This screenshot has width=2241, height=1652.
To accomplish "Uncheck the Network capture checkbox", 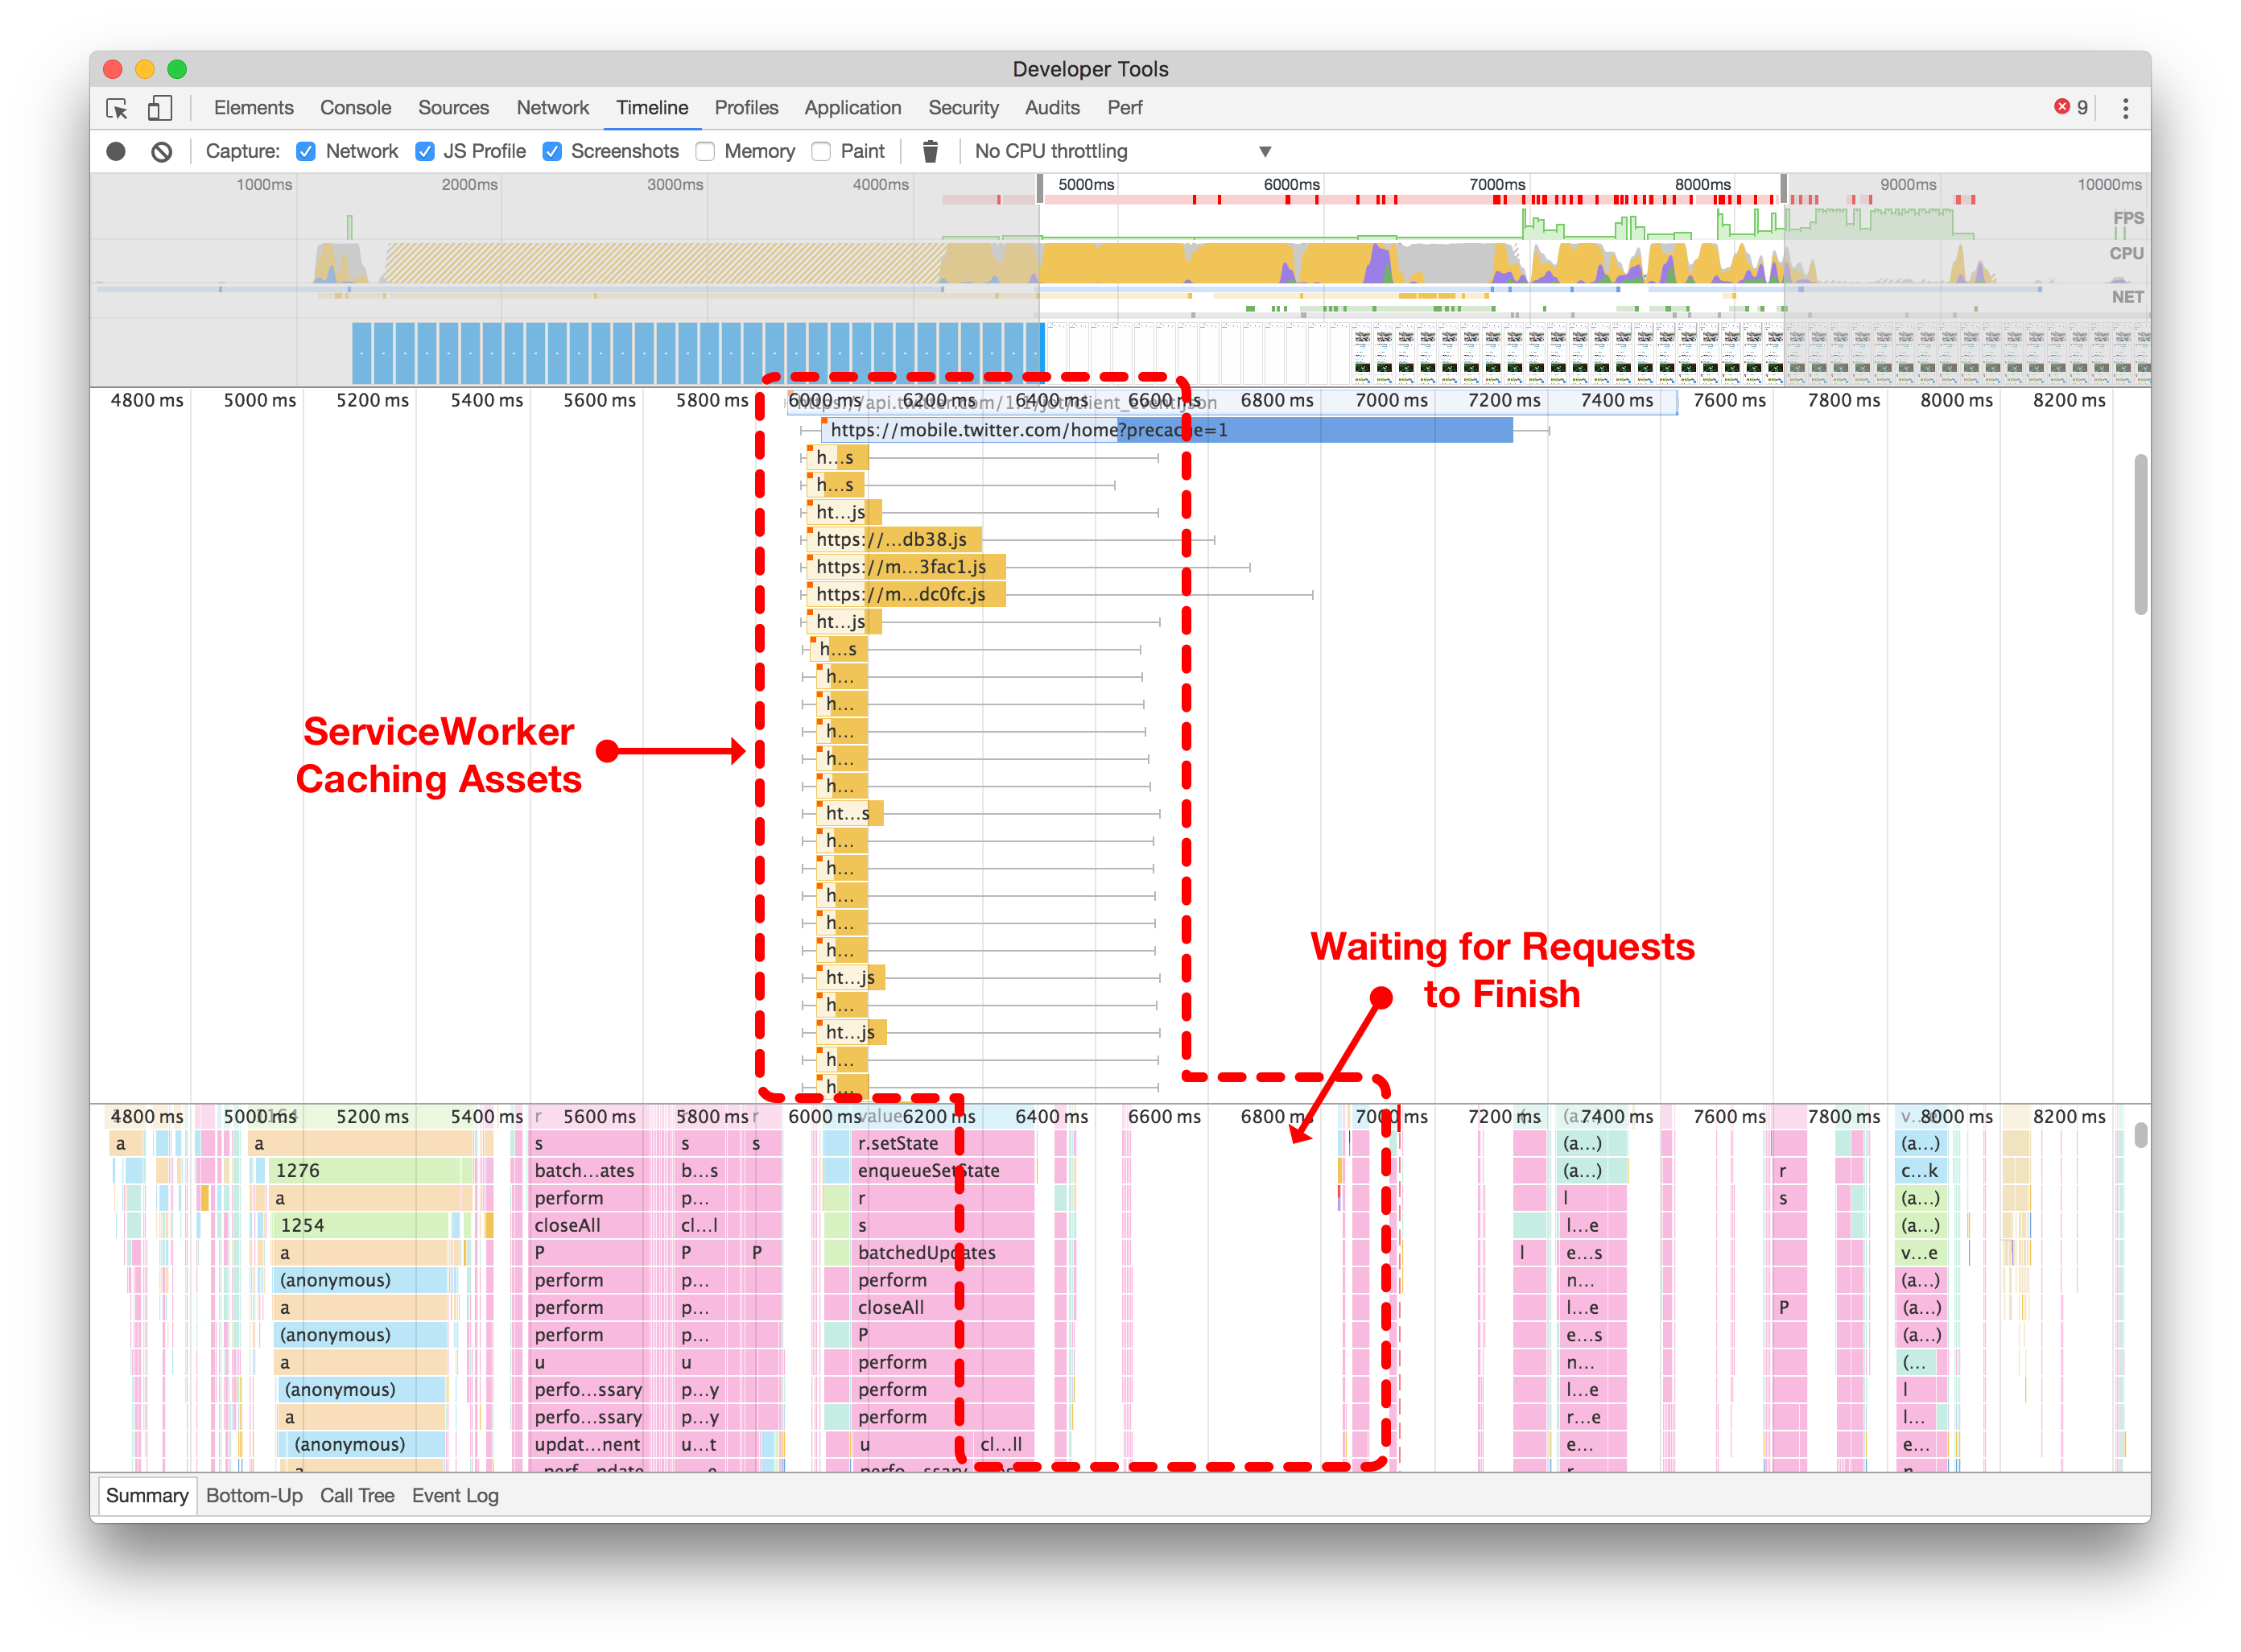I will [306, 152].
